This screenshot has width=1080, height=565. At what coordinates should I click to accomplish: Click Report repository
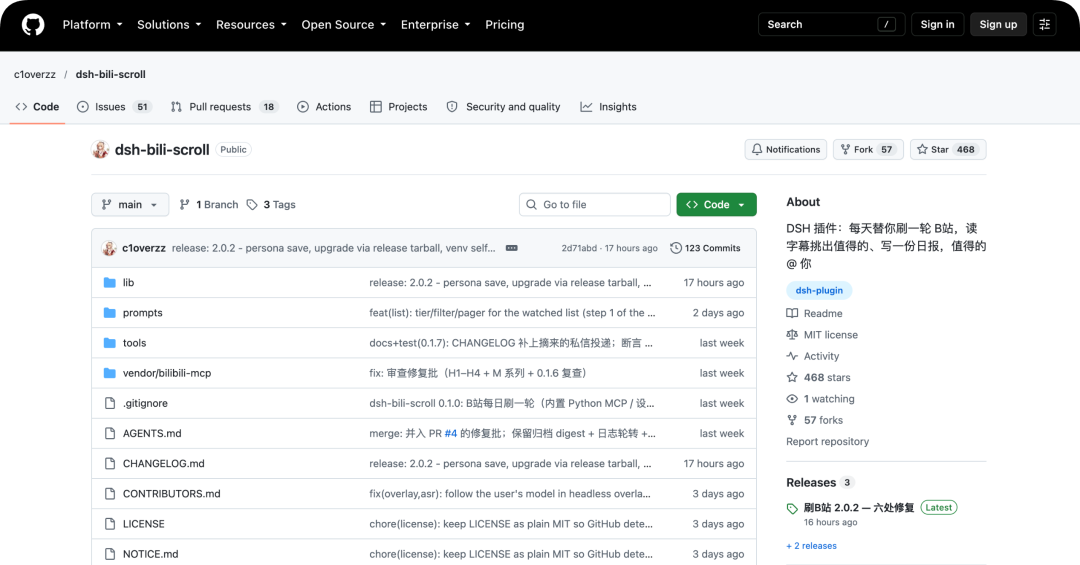point(827,442)
